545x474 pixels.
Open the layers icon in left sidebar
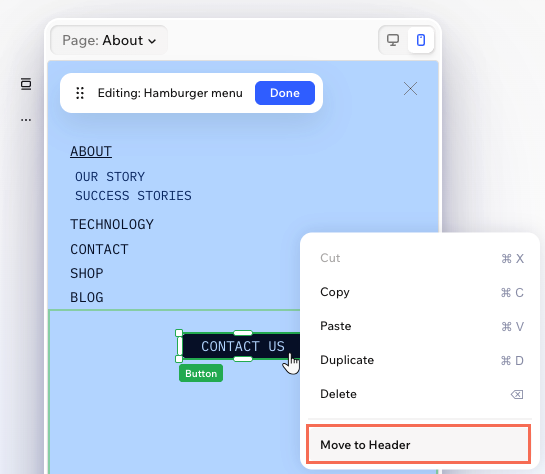coord(26,84)
